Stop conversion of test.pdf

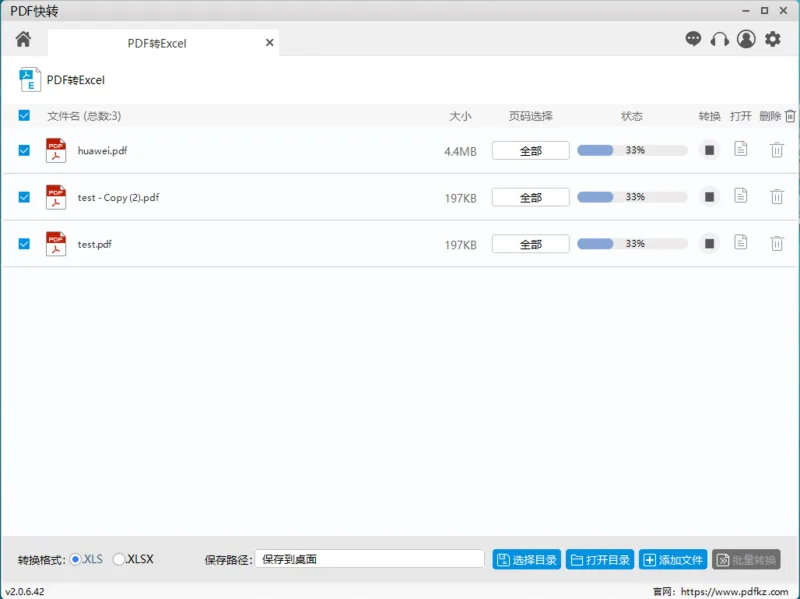tap(709, 243)
